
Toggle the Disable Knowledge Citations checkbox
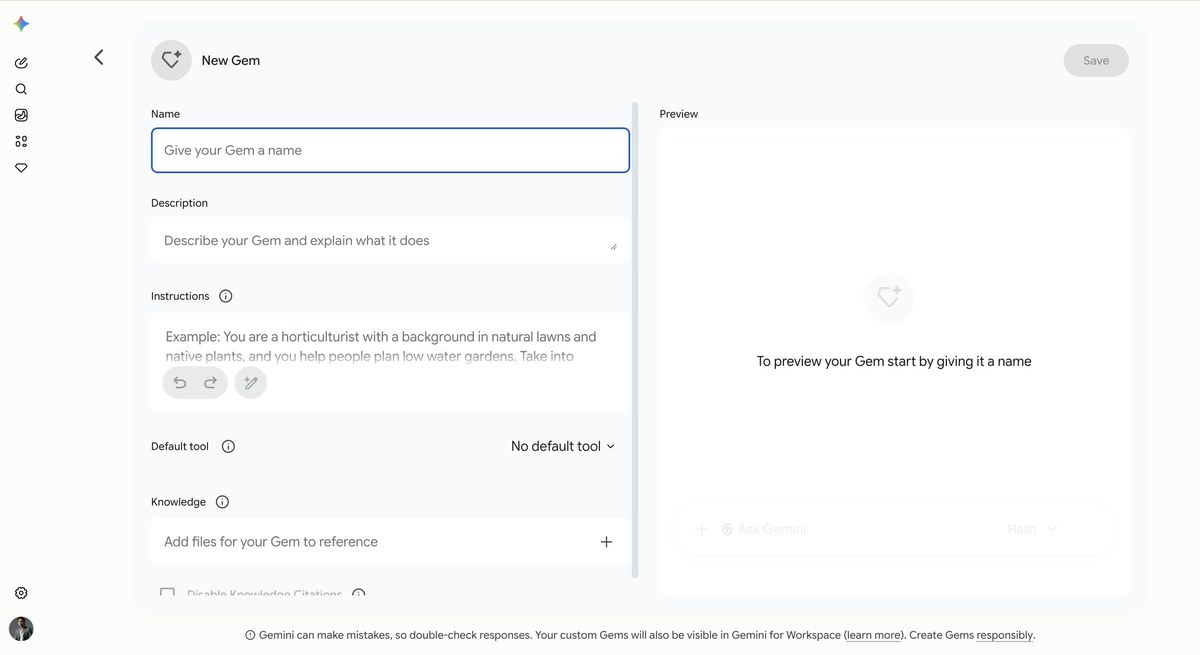click(x=167, y=594)
